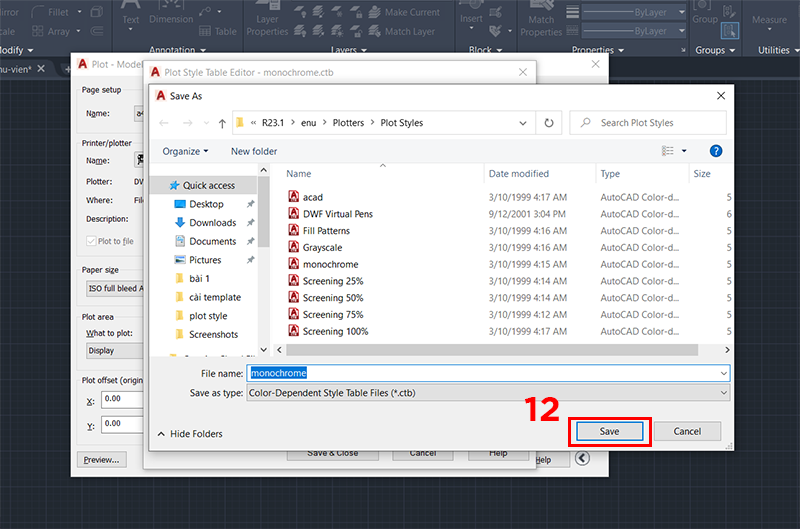The image size is (800, 529).
Task: Click the refresh button next to address bar
Action: (548, 123)
